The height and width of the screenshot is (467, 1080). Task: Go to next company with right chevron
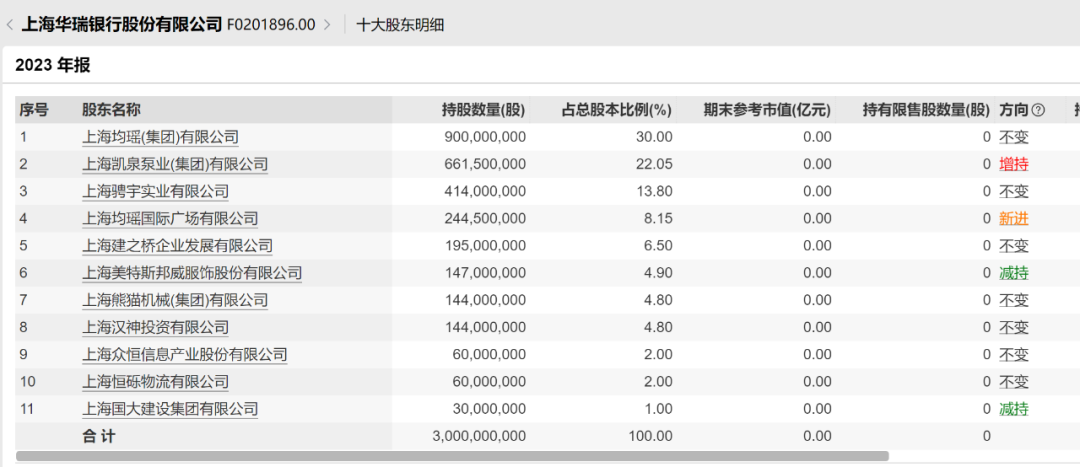326,25
